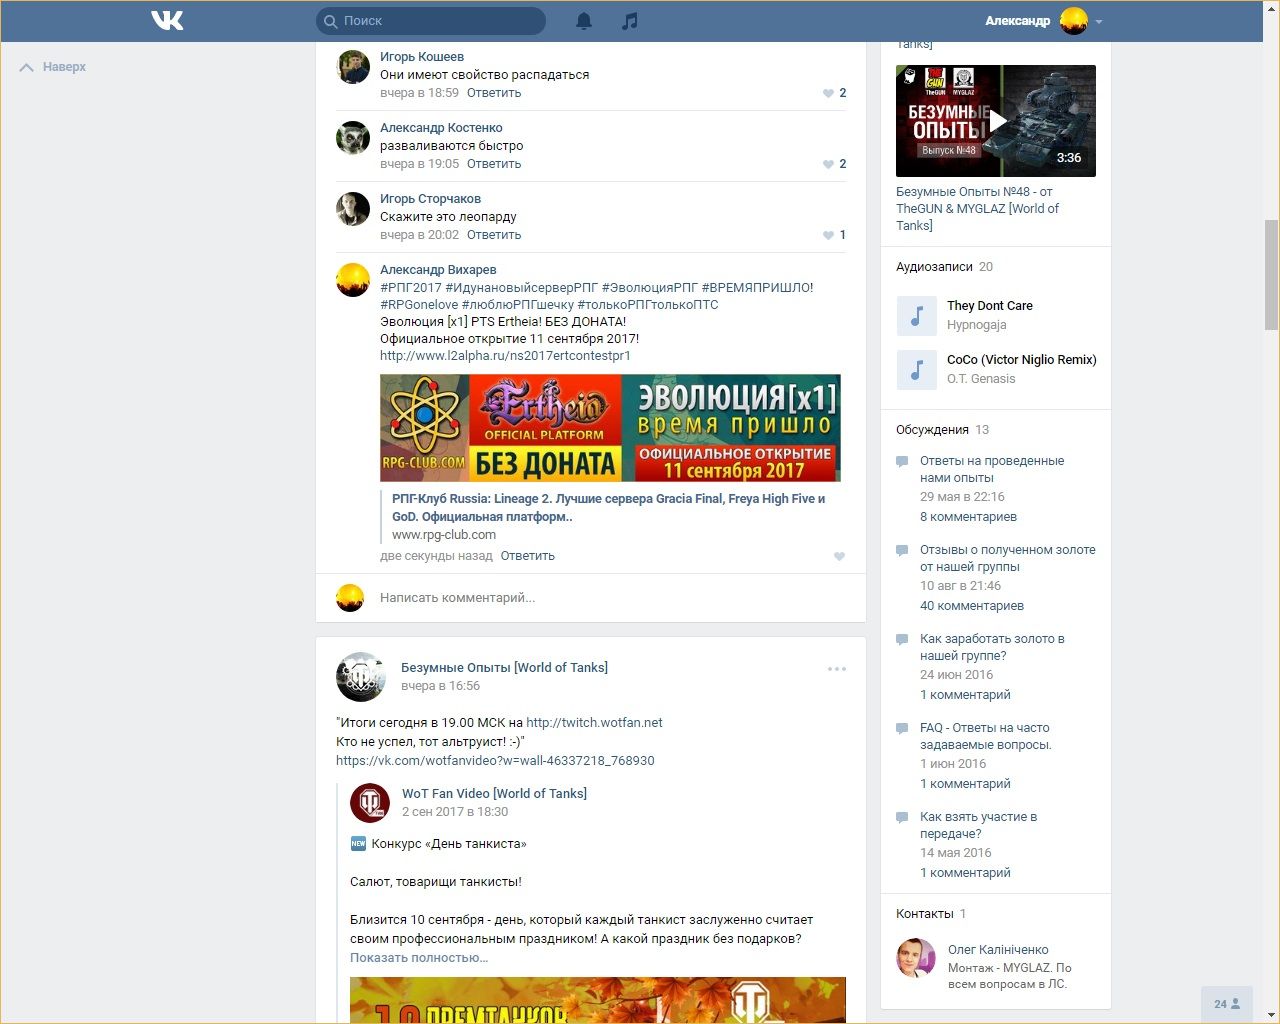1280x1024 pixels.
Task: Open Hypnogaja artist name
Action: coord(977,325)
